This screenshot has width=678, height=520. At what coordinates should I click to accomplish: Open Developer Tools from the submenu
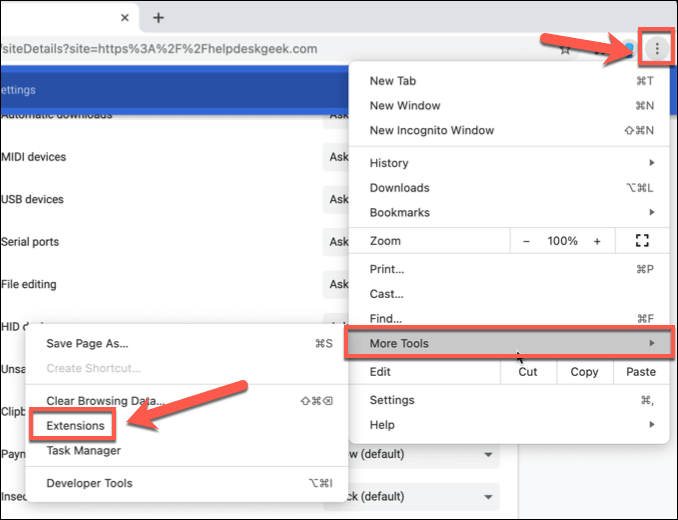tap(89, 483)
